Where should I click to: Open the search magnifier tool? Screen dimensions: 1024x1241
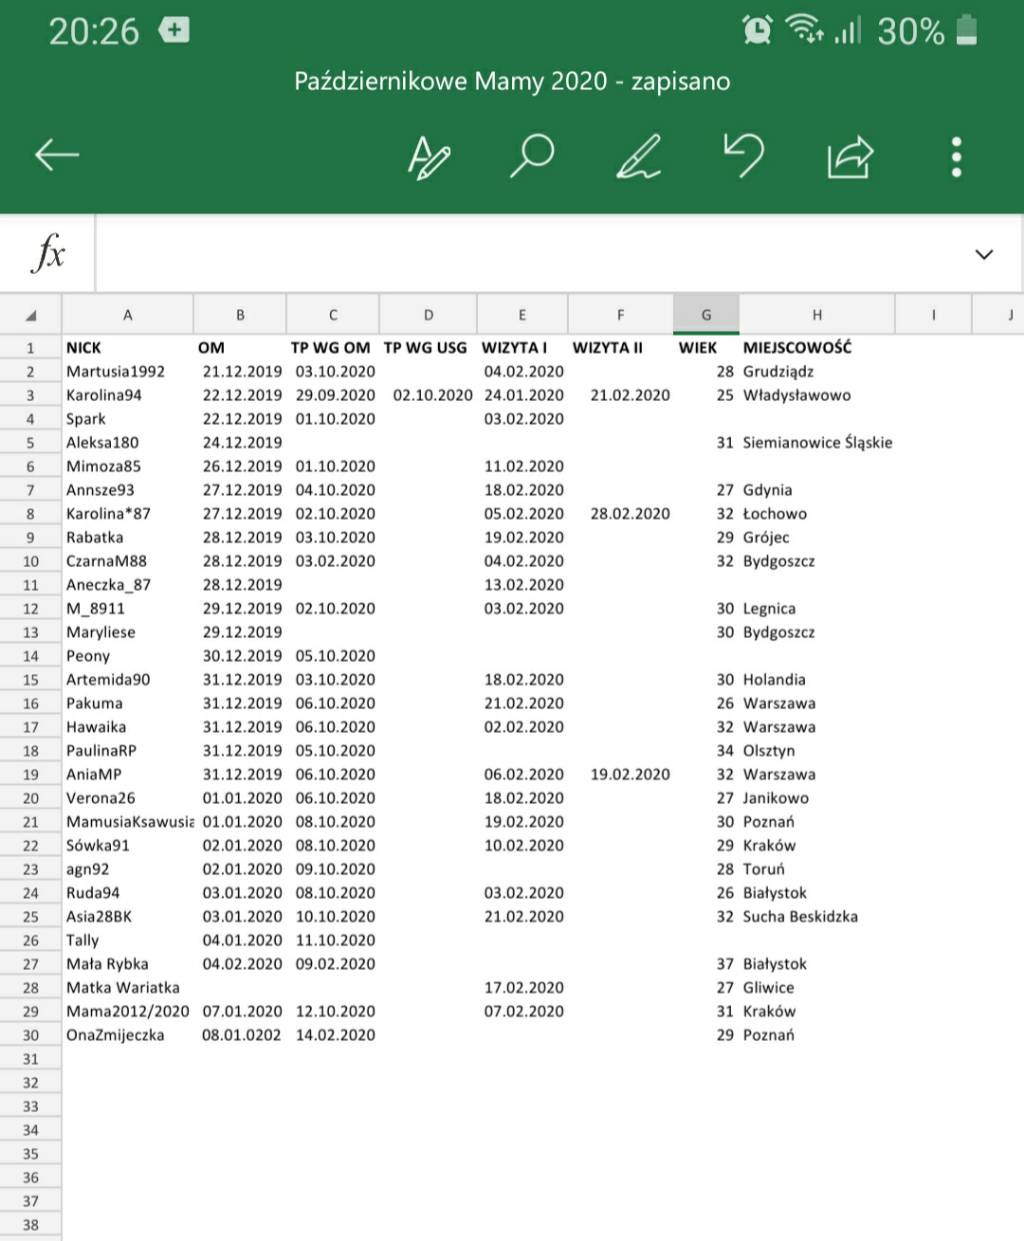click(x=532, y=156)
